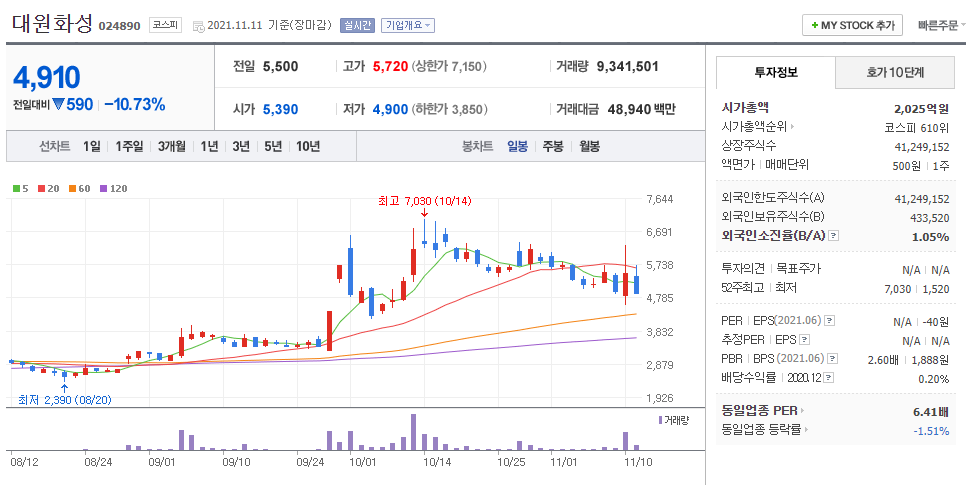Image resolution: width=977 pixels, height=485 pixels.
Task: Open help icon beside 외국인소진율(B/A)
Action: (x=834, y=236)
